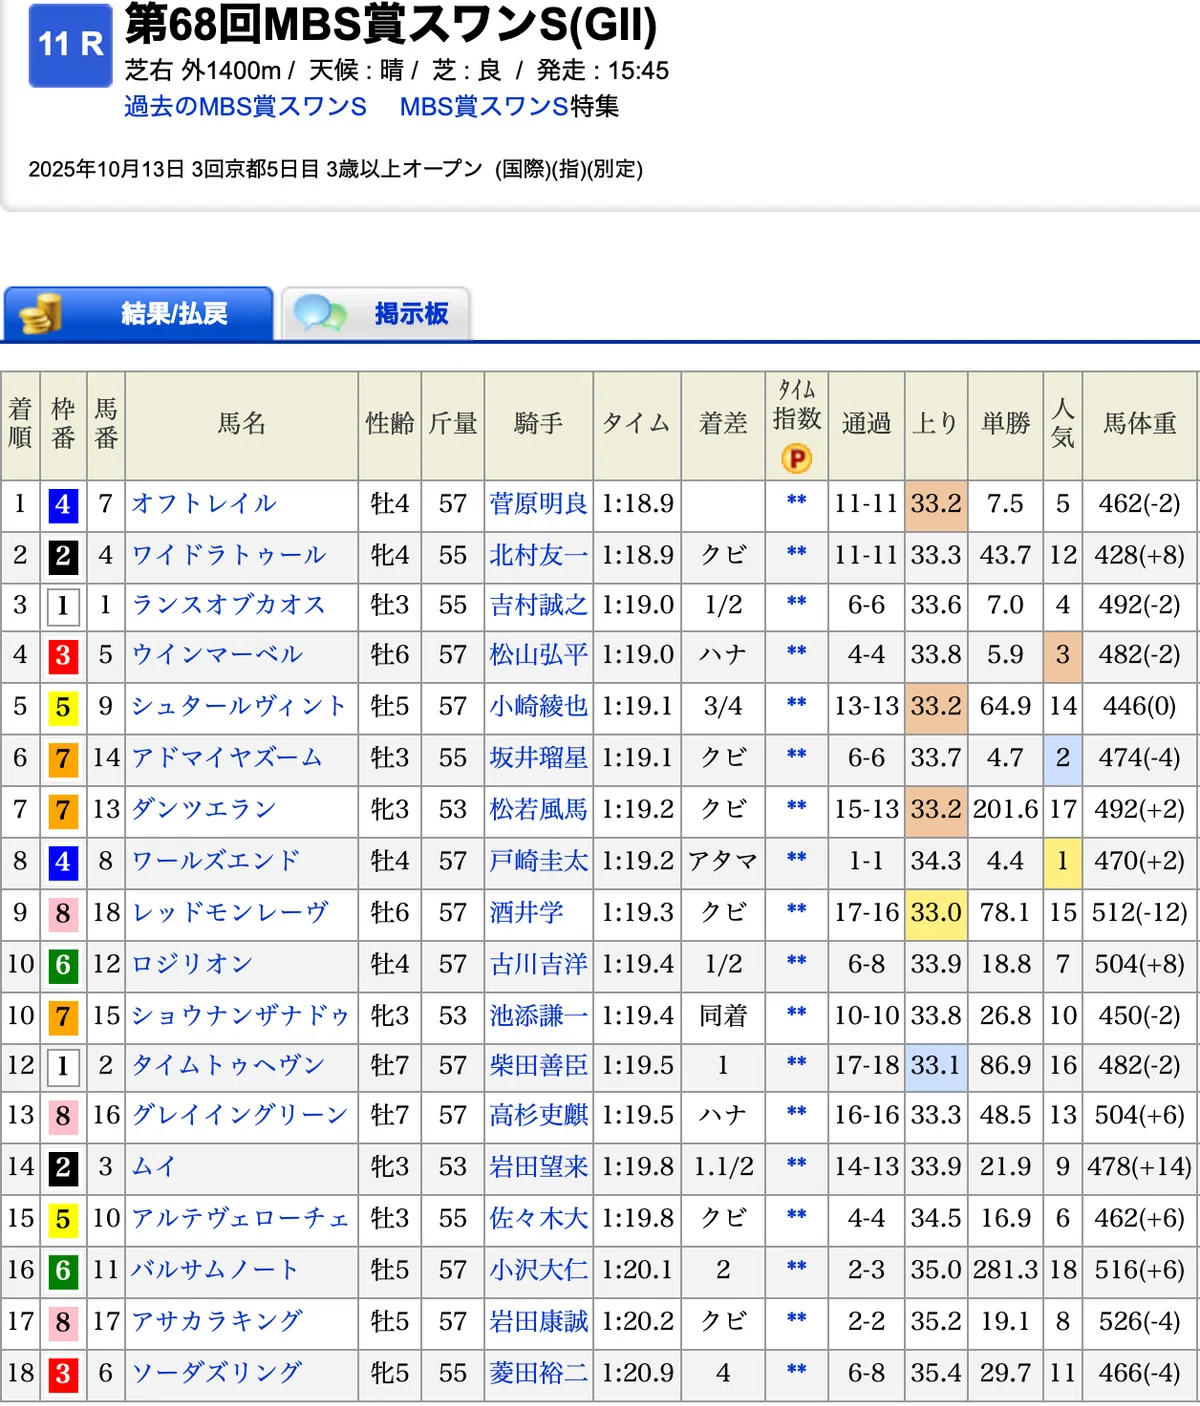Click the 33.1 上り cell

pos(936,1066)
